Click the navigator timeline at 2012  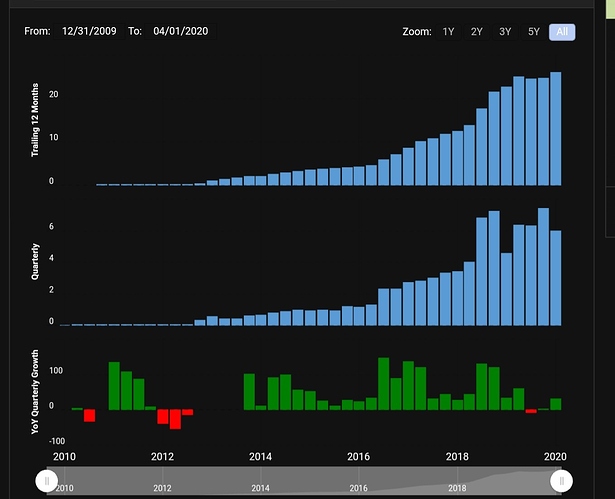(162, 488)
